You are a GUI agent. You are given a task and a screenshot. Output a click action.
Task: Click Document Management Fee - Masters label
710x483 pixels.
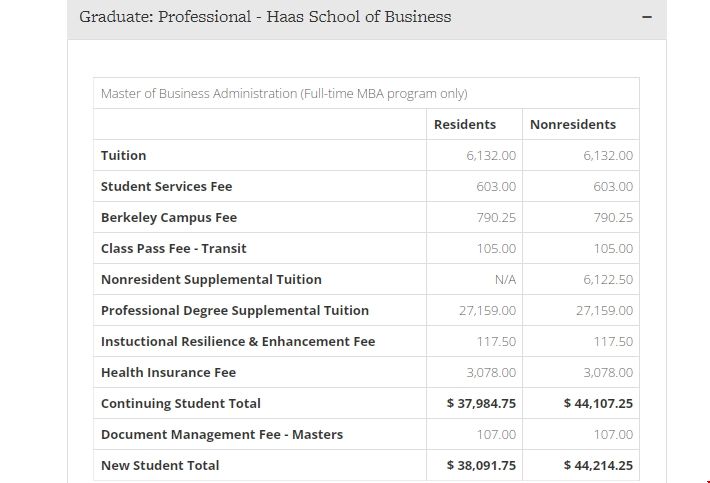coord(222,434)
